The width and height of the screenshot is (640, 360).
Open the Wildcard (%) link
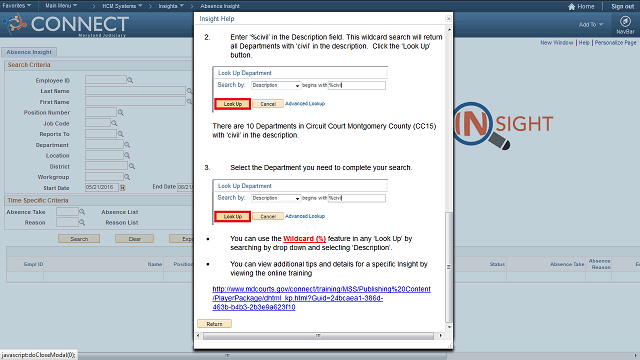304,238
